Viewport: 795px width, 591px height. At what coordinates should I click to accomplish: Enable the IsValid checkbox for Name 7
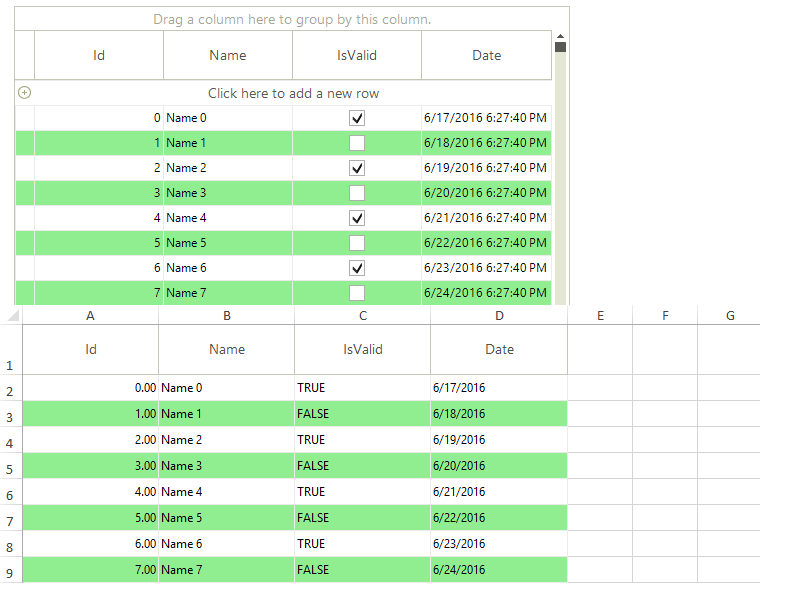pyautogui.click(x=357, y=293)
